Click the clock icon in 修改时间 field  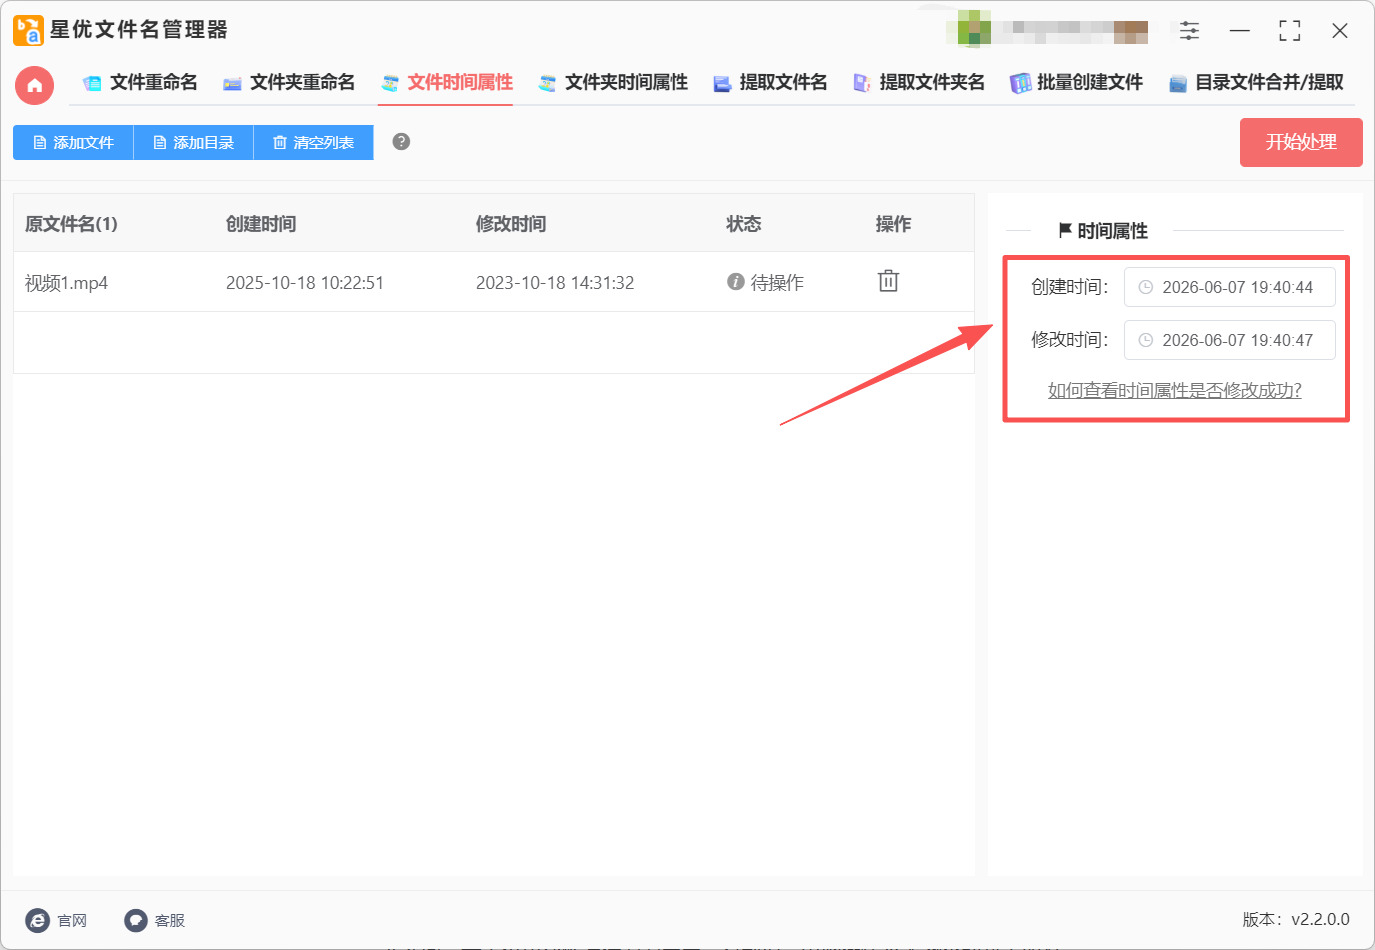1146,340
